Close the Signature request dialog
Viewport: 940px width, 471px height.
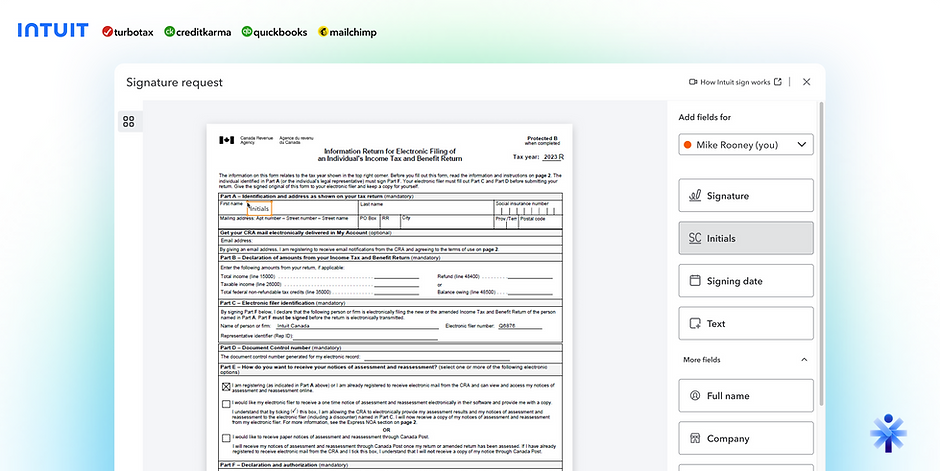[x=806, y=82]
